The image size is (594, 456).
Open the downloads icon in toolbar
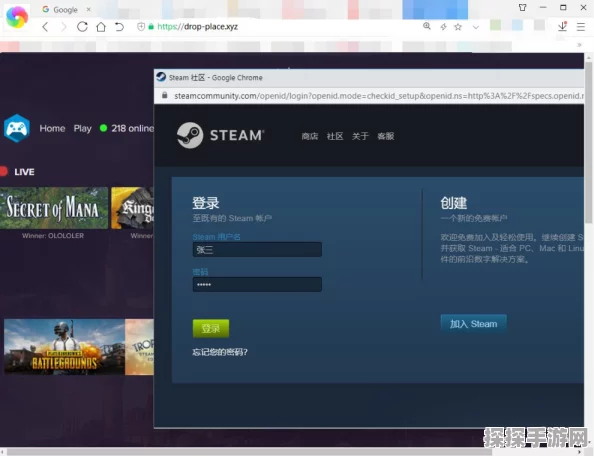point(563,26)
